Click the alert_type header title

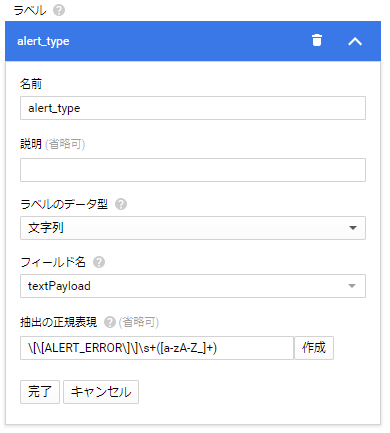[43, 41]
